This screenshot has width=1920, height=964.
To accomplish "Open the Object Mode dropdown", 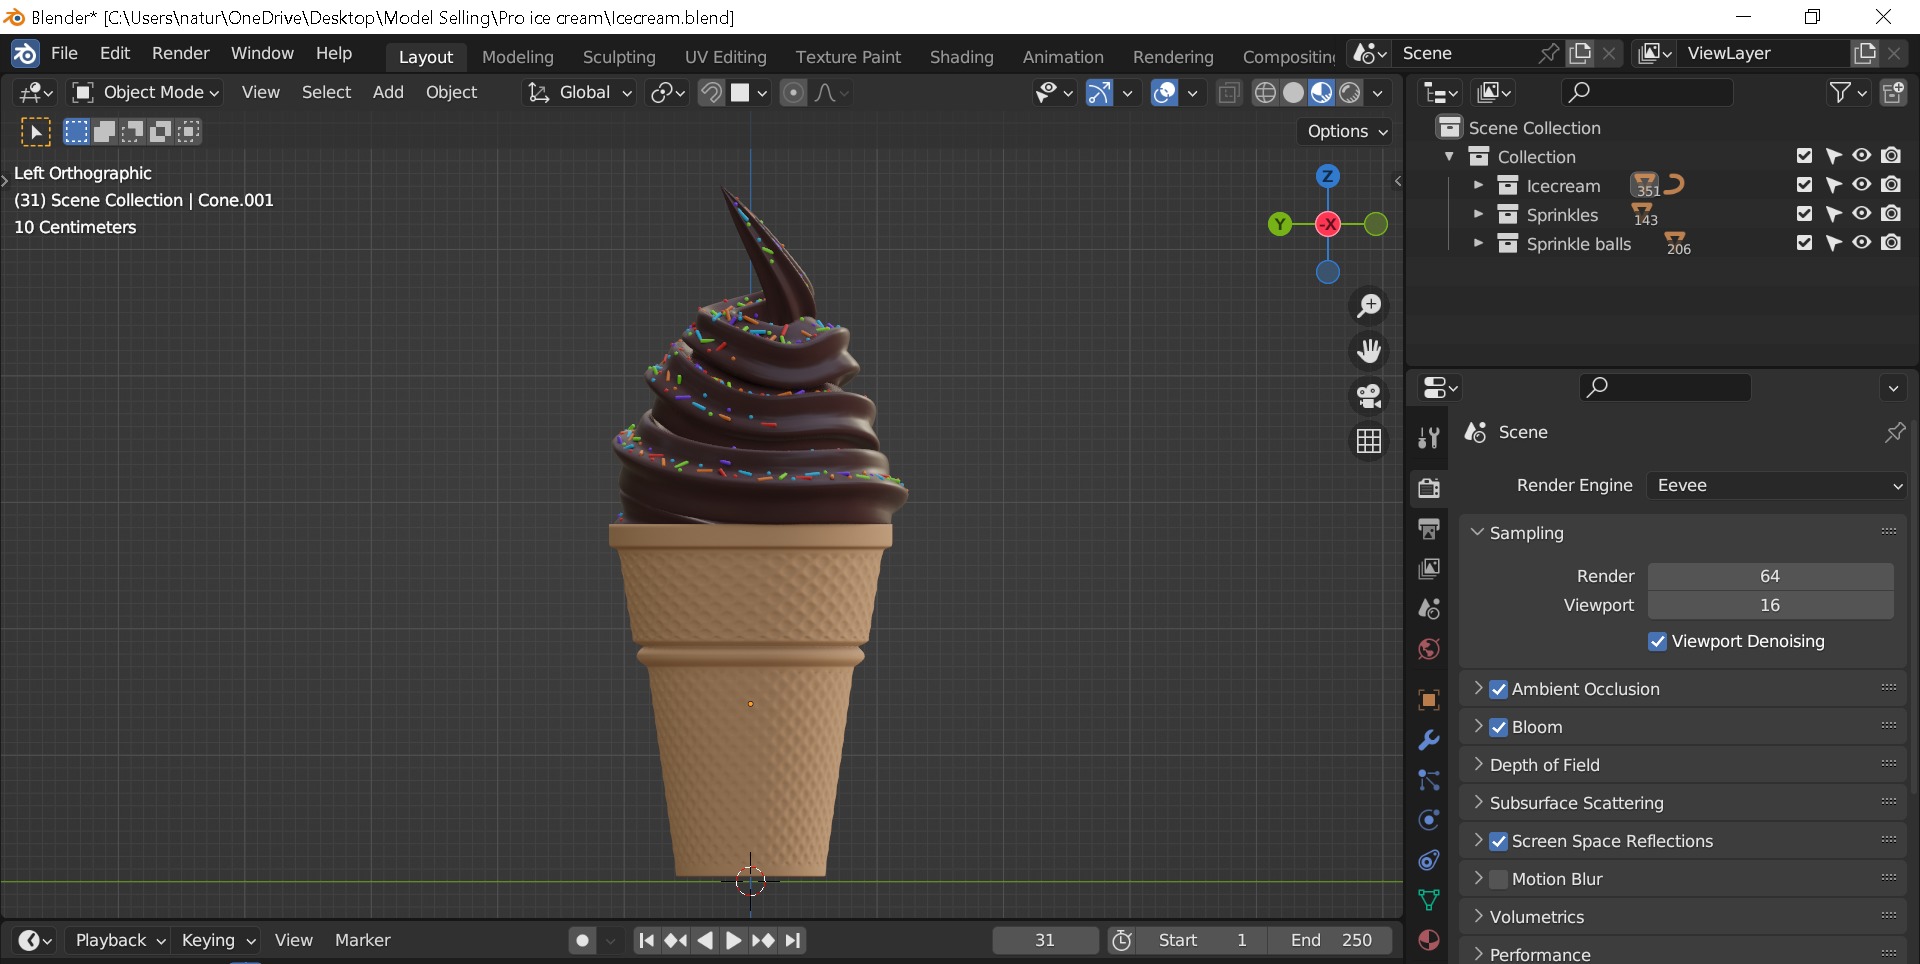I will pyautogui.click(x=146, y=93).
